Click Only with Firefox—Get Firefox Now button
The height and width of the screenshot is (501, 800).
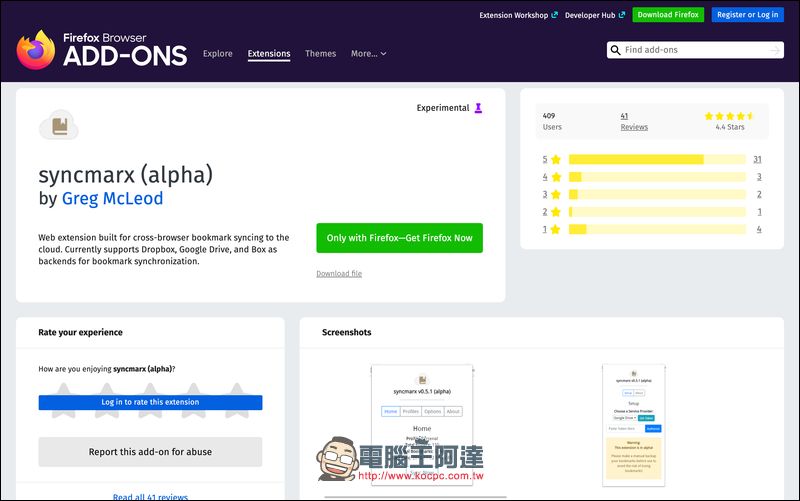click(399, 238)
